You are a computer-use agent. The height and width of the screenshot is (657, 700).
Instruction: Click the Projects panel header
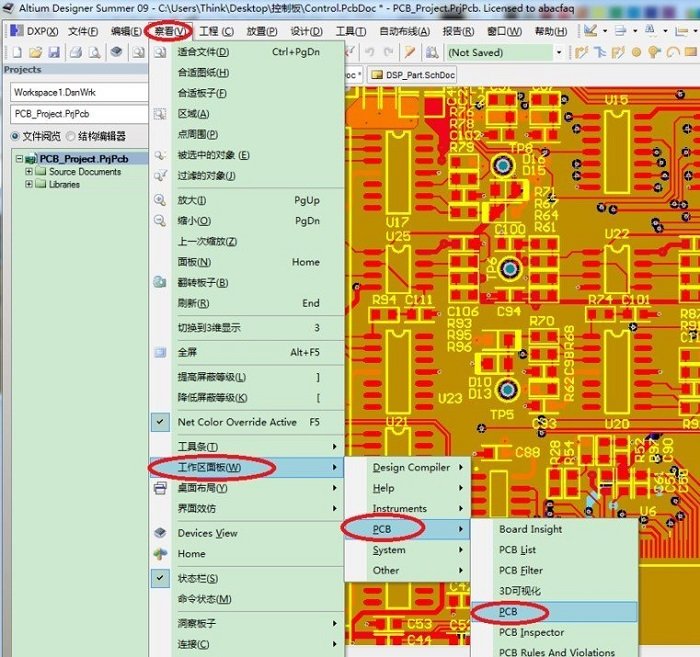pos(75,70)
